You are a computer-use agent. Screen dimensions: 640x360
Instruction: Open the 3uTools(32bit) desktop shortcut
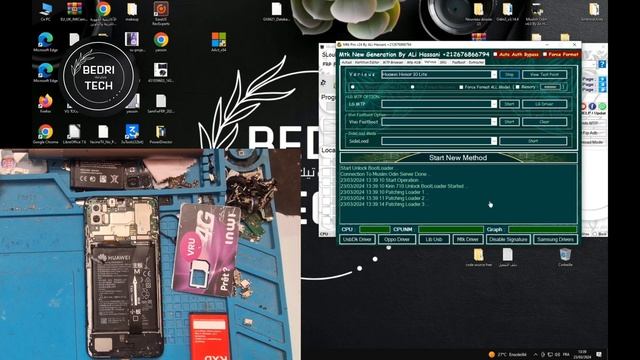tap(132, 134)
